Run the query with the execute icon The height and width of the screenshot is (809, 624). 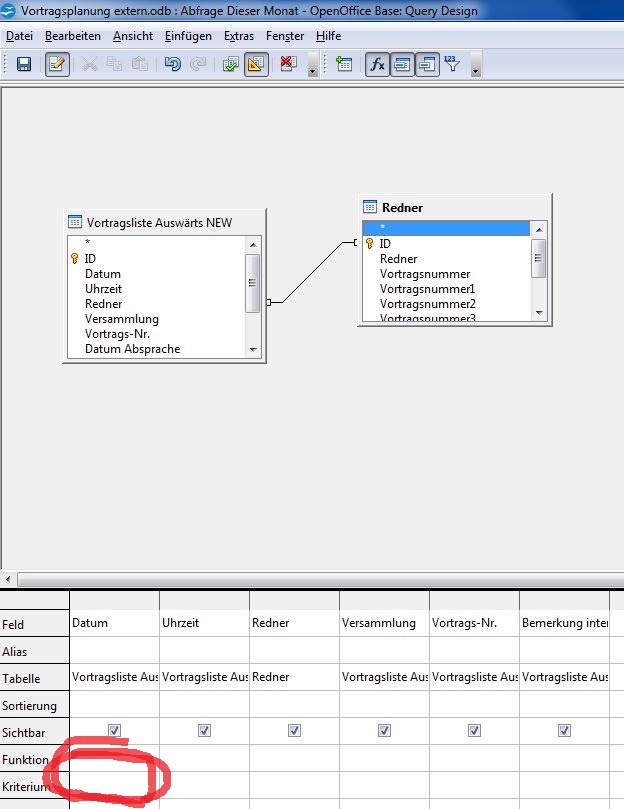[x=230, y=64]
